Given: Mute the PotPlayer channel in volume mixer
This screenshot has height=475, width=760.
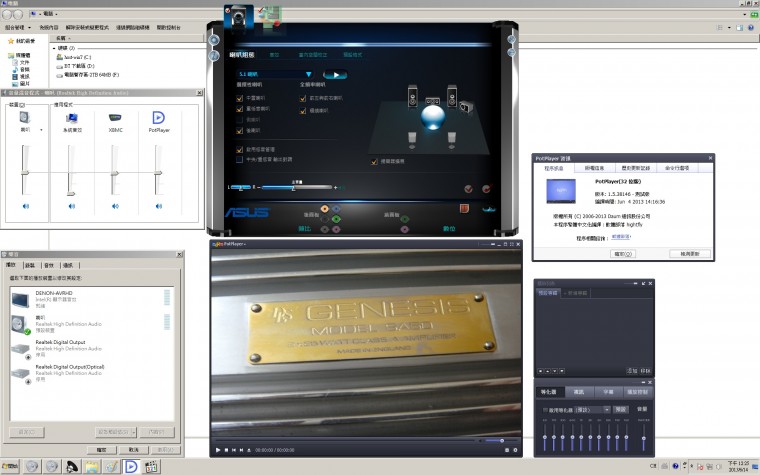Looking at the screenshot, I should pyautogui.click(x=158, y=206).
